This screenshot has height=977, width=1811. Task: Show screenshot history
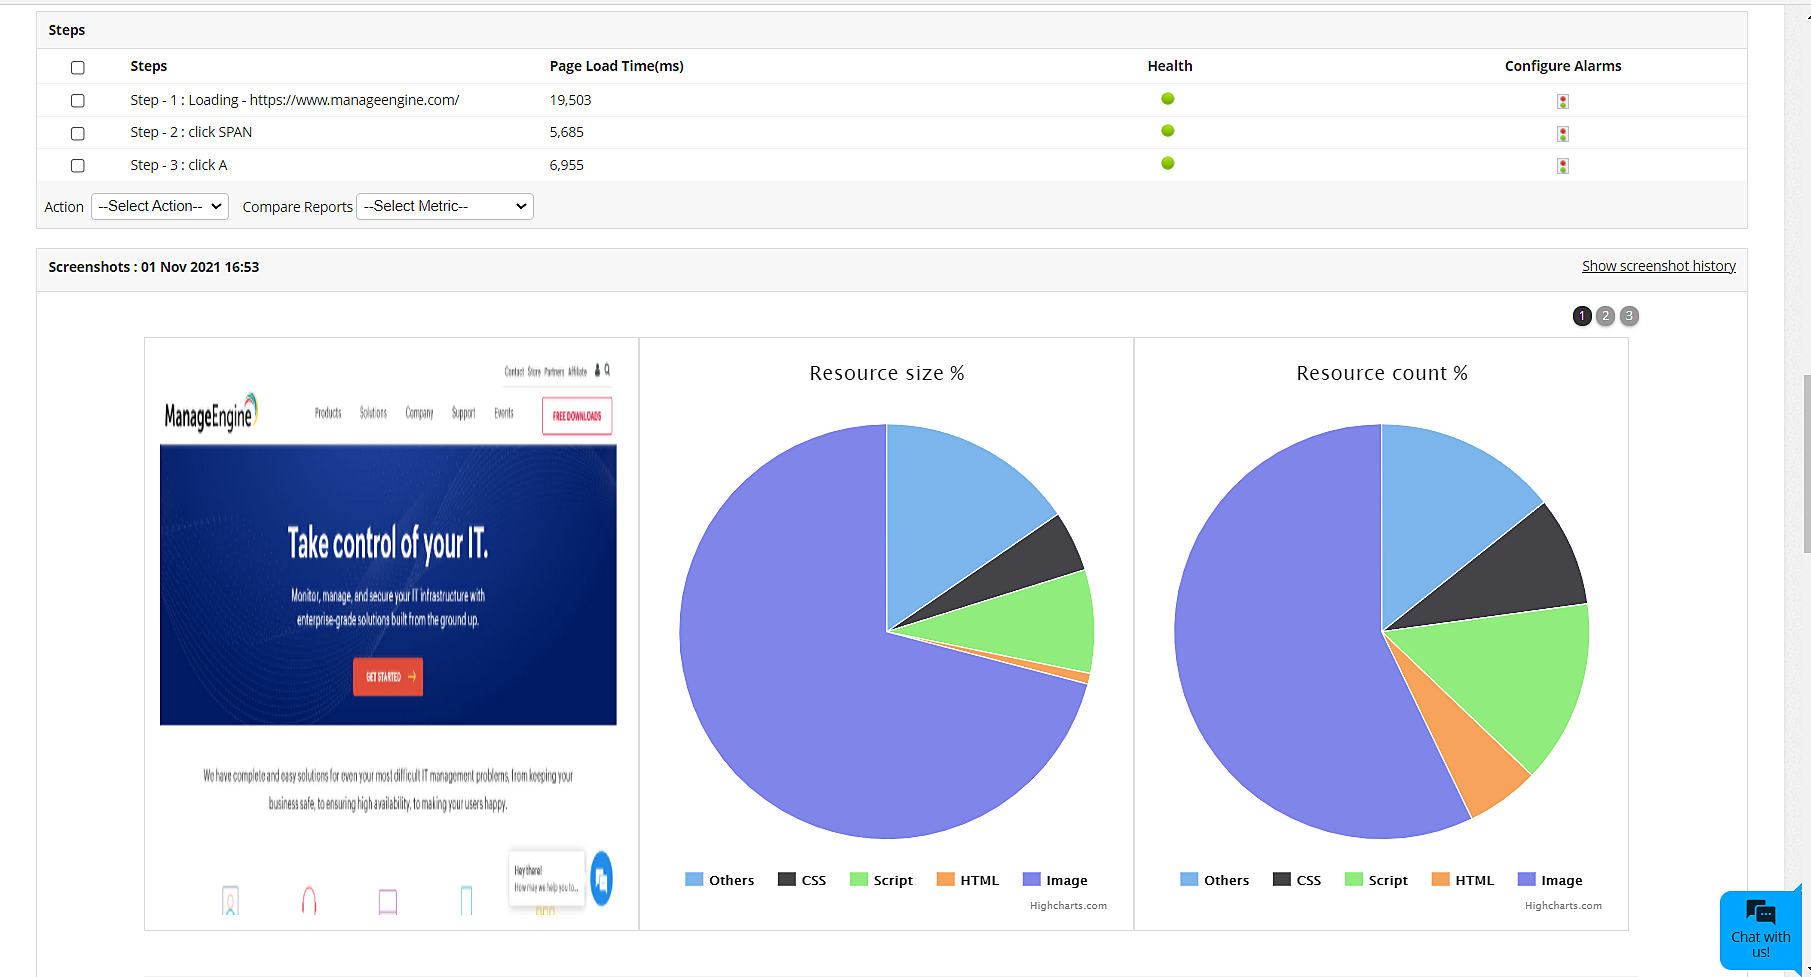click(1658, 266)
